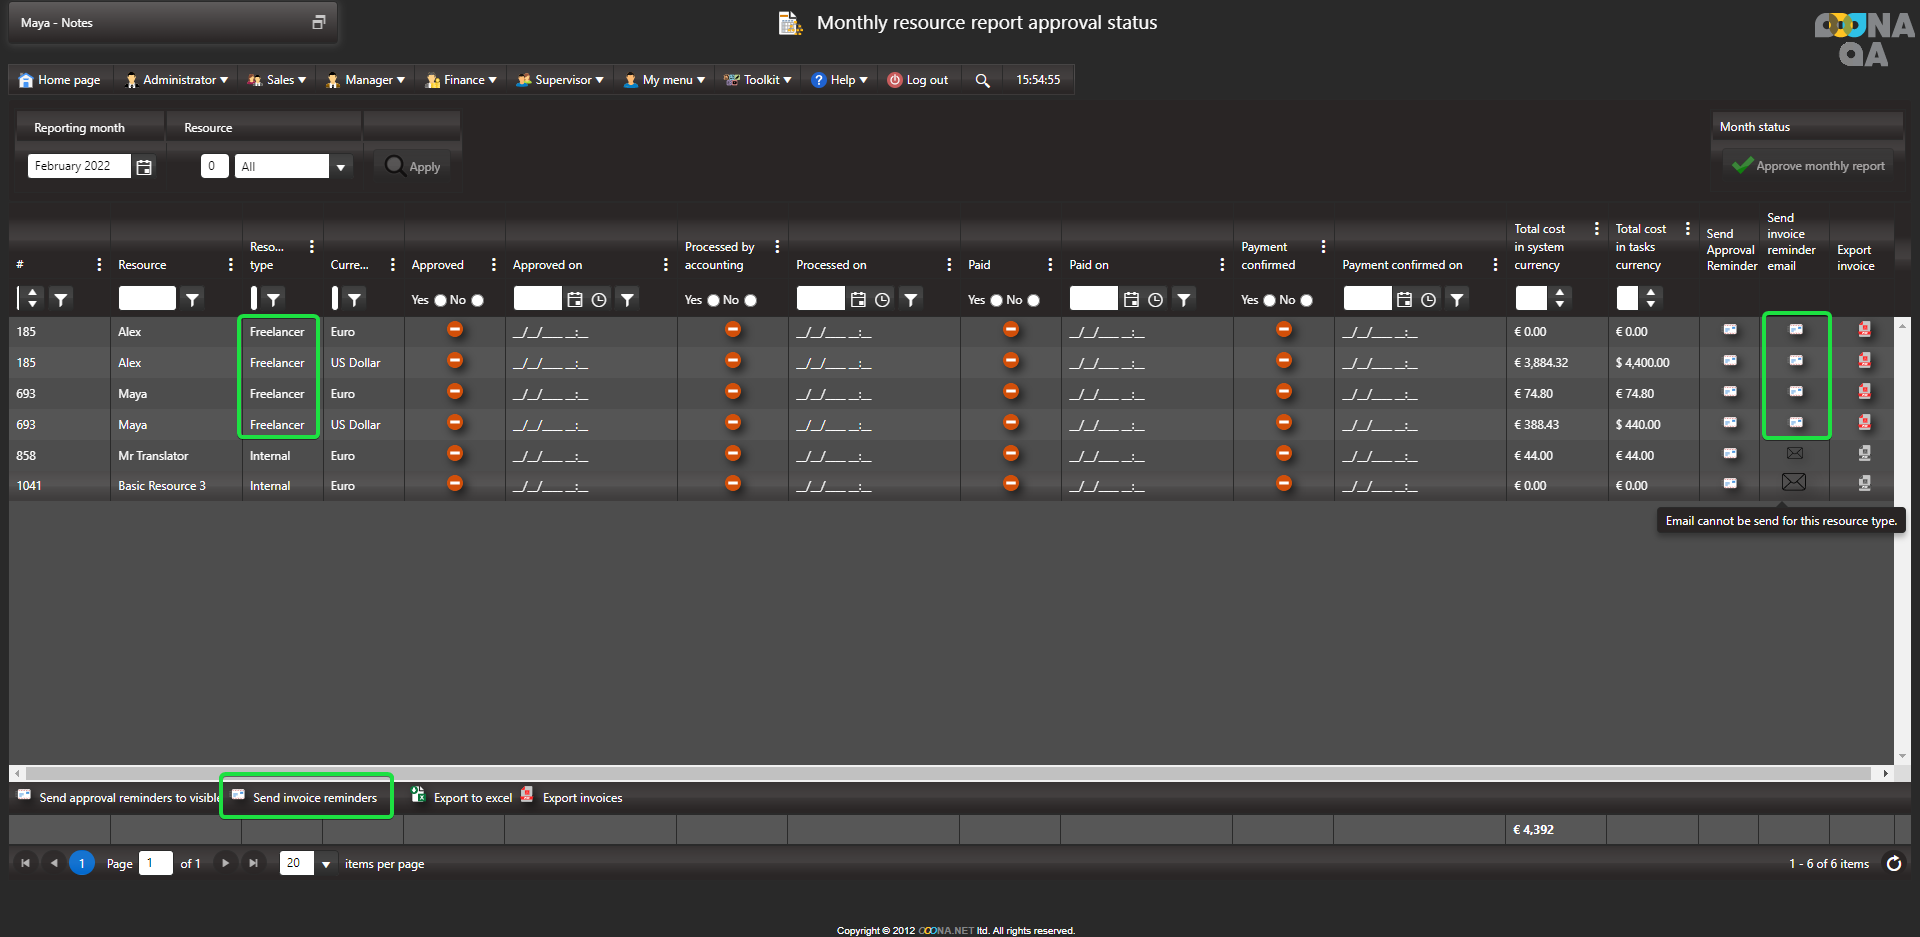This screenshot has height=937, width=1920.
Task: Open the Resource column options menu
Action: 230,265
